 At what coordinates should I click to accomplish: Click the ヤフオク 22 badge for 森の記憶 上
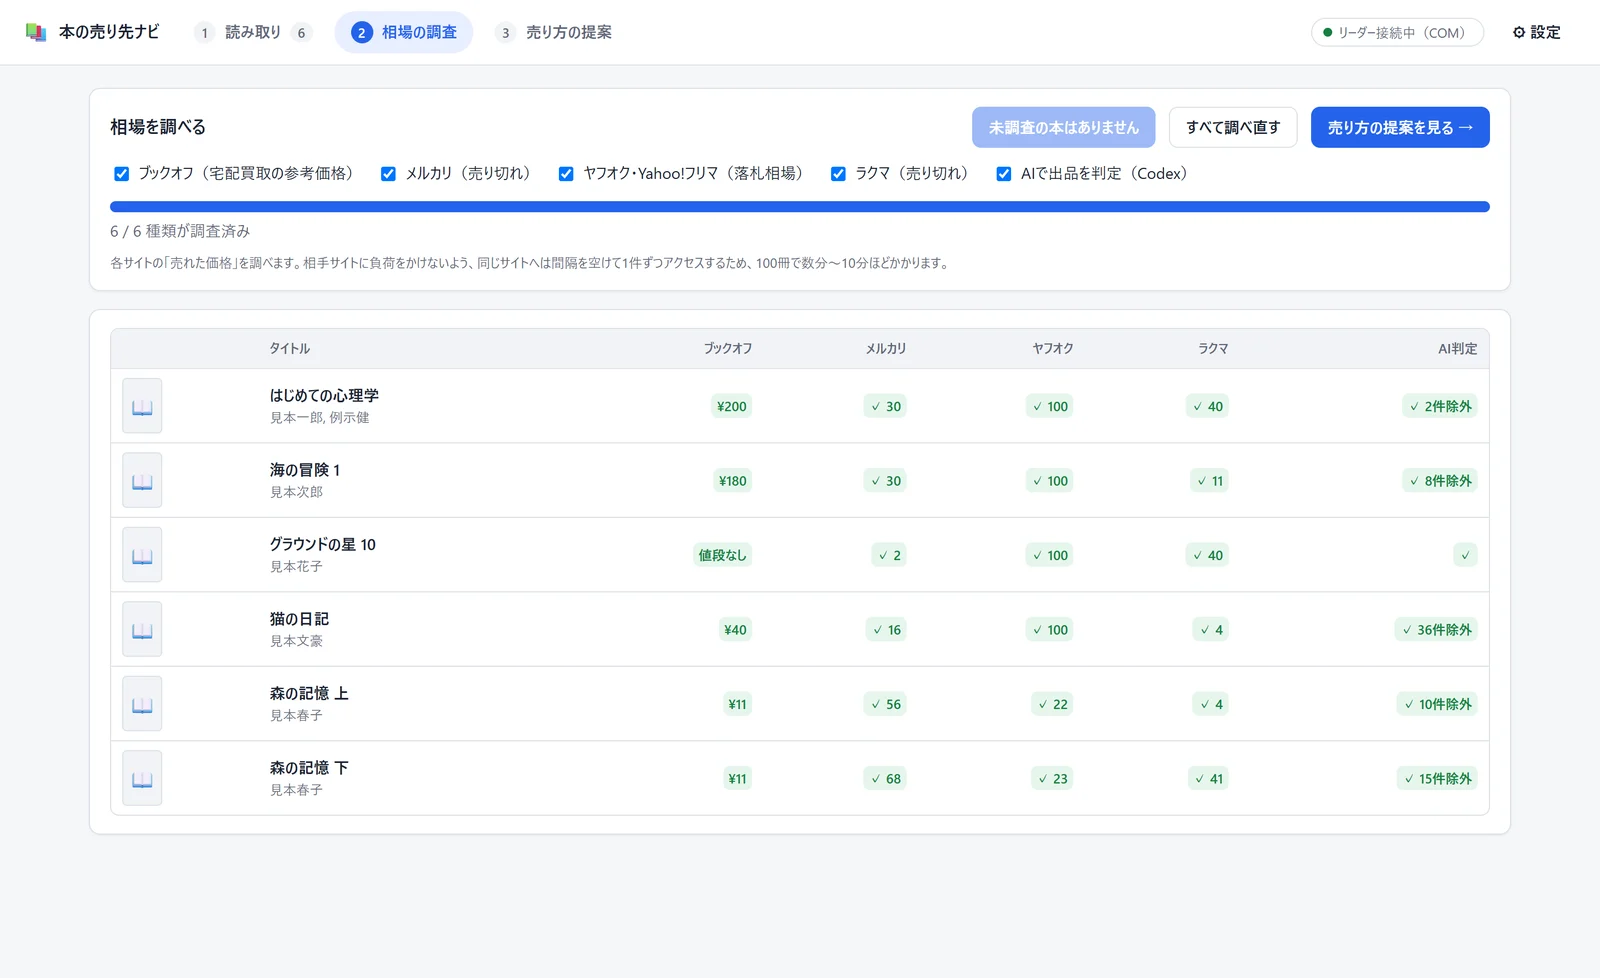(1053, 704)
